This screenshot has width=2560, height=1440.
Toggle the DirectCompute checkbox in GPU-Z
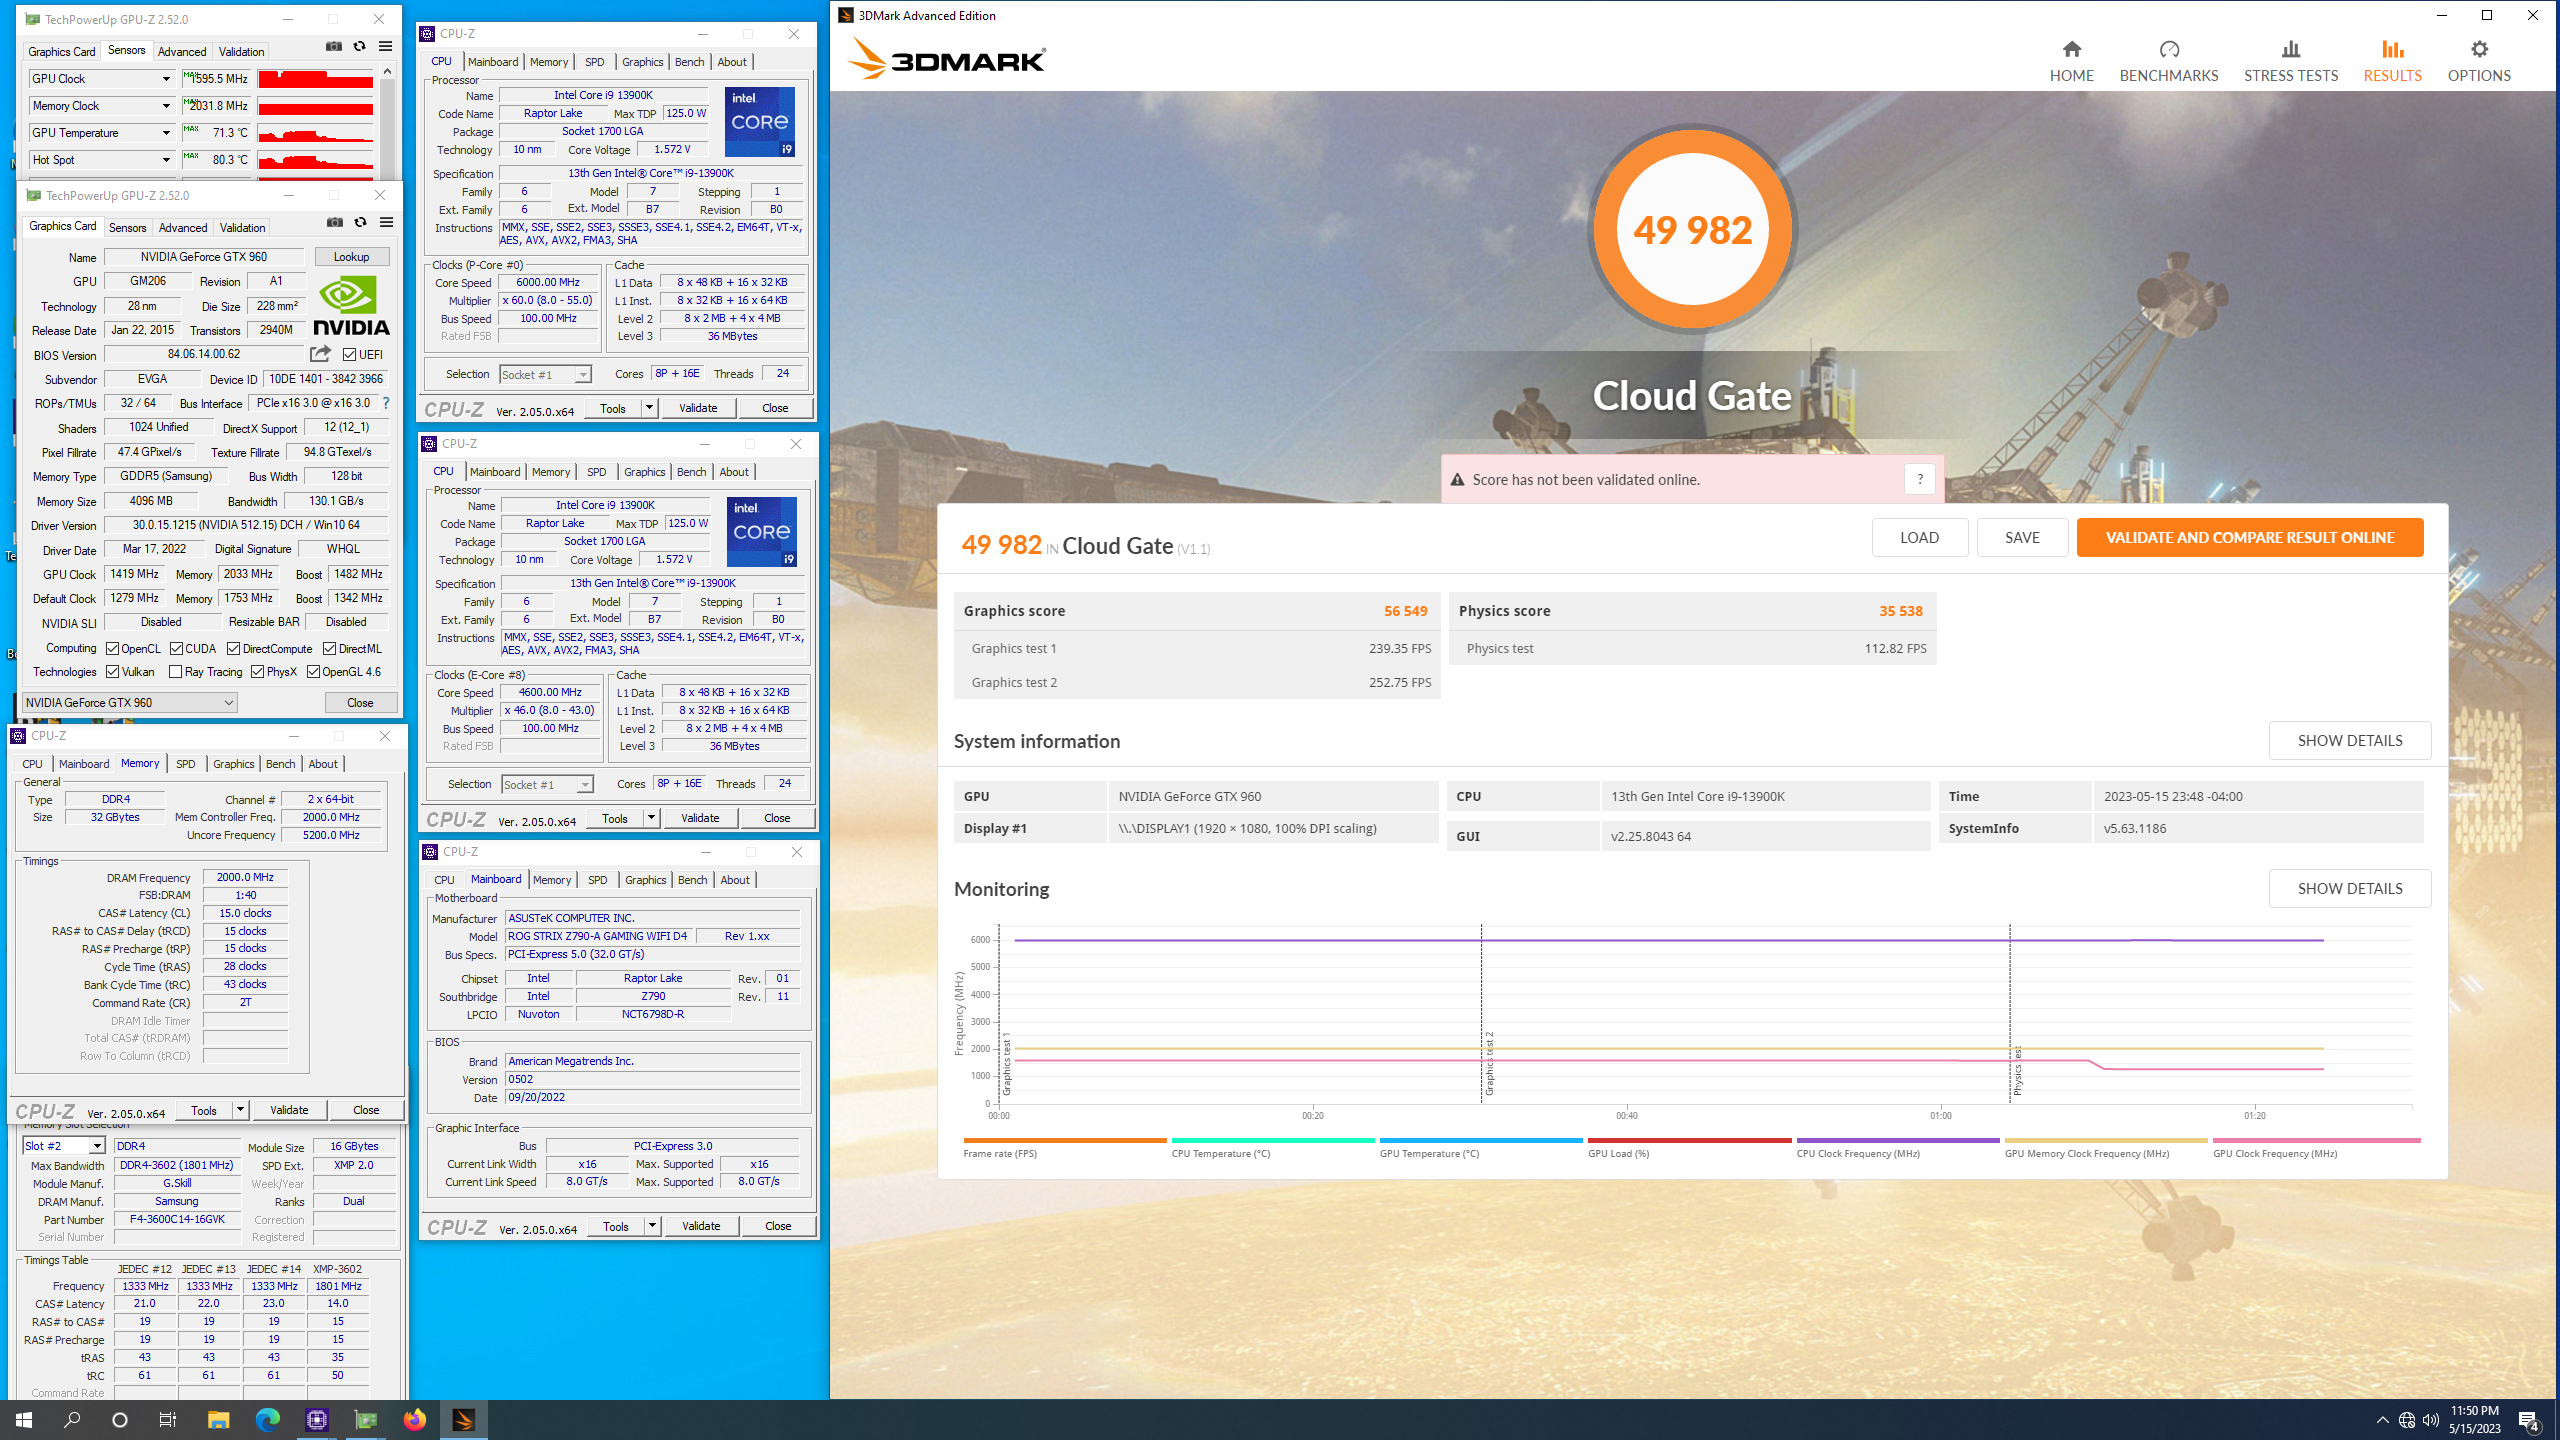tap(234, 649)
